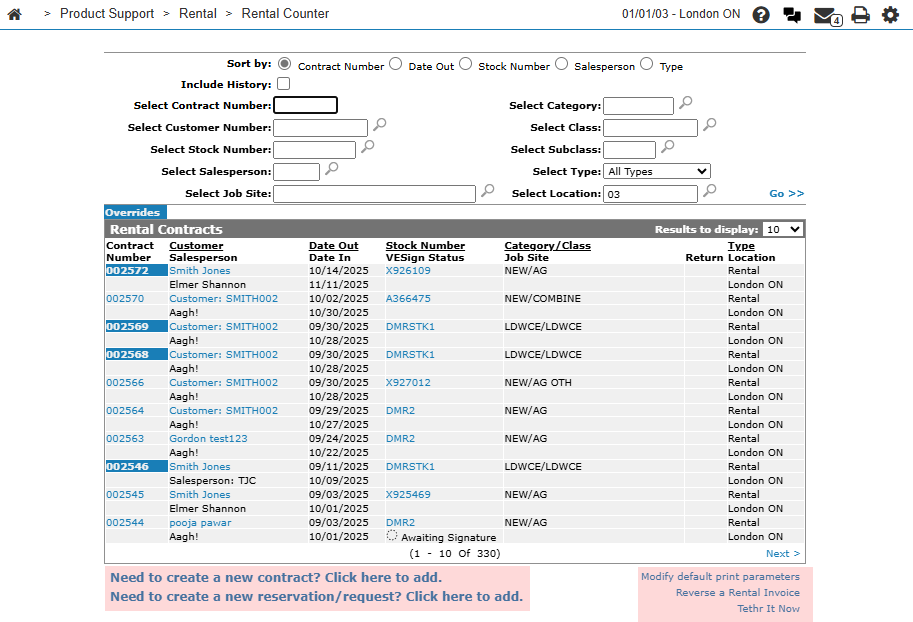Open contract number 002570
Viewport: 913px width, 622px height.
[x=125, y=299]
